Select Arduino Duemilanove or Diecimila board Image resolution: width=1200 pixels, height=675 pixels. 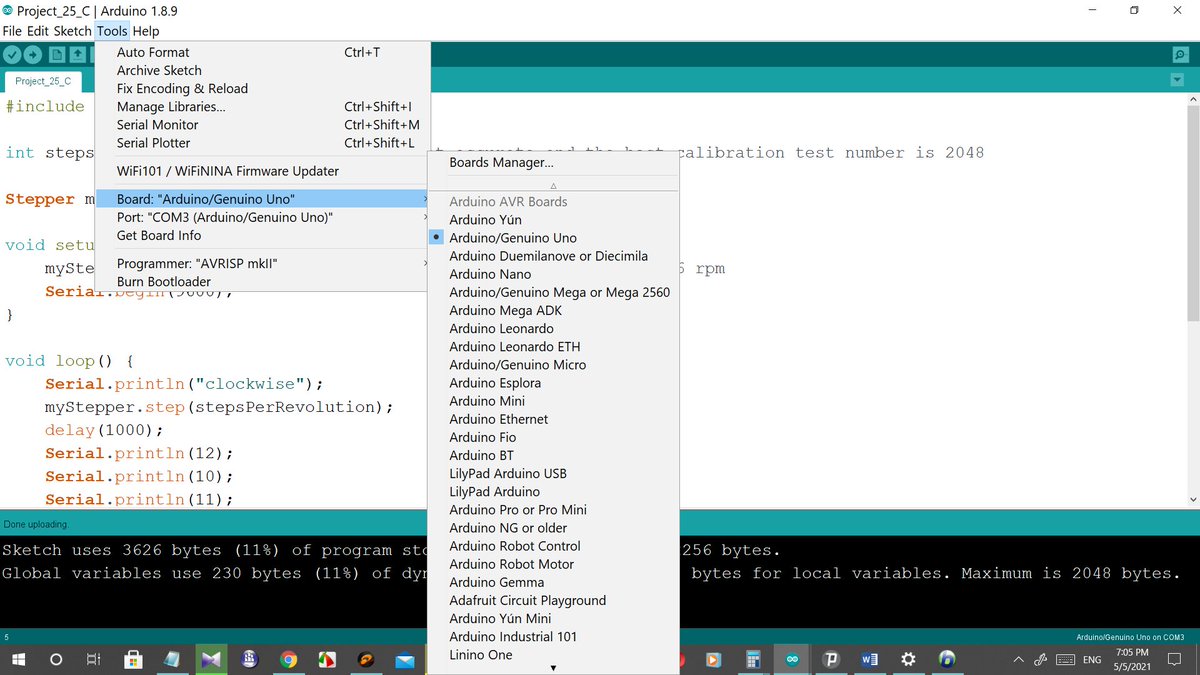pos(553,256)
